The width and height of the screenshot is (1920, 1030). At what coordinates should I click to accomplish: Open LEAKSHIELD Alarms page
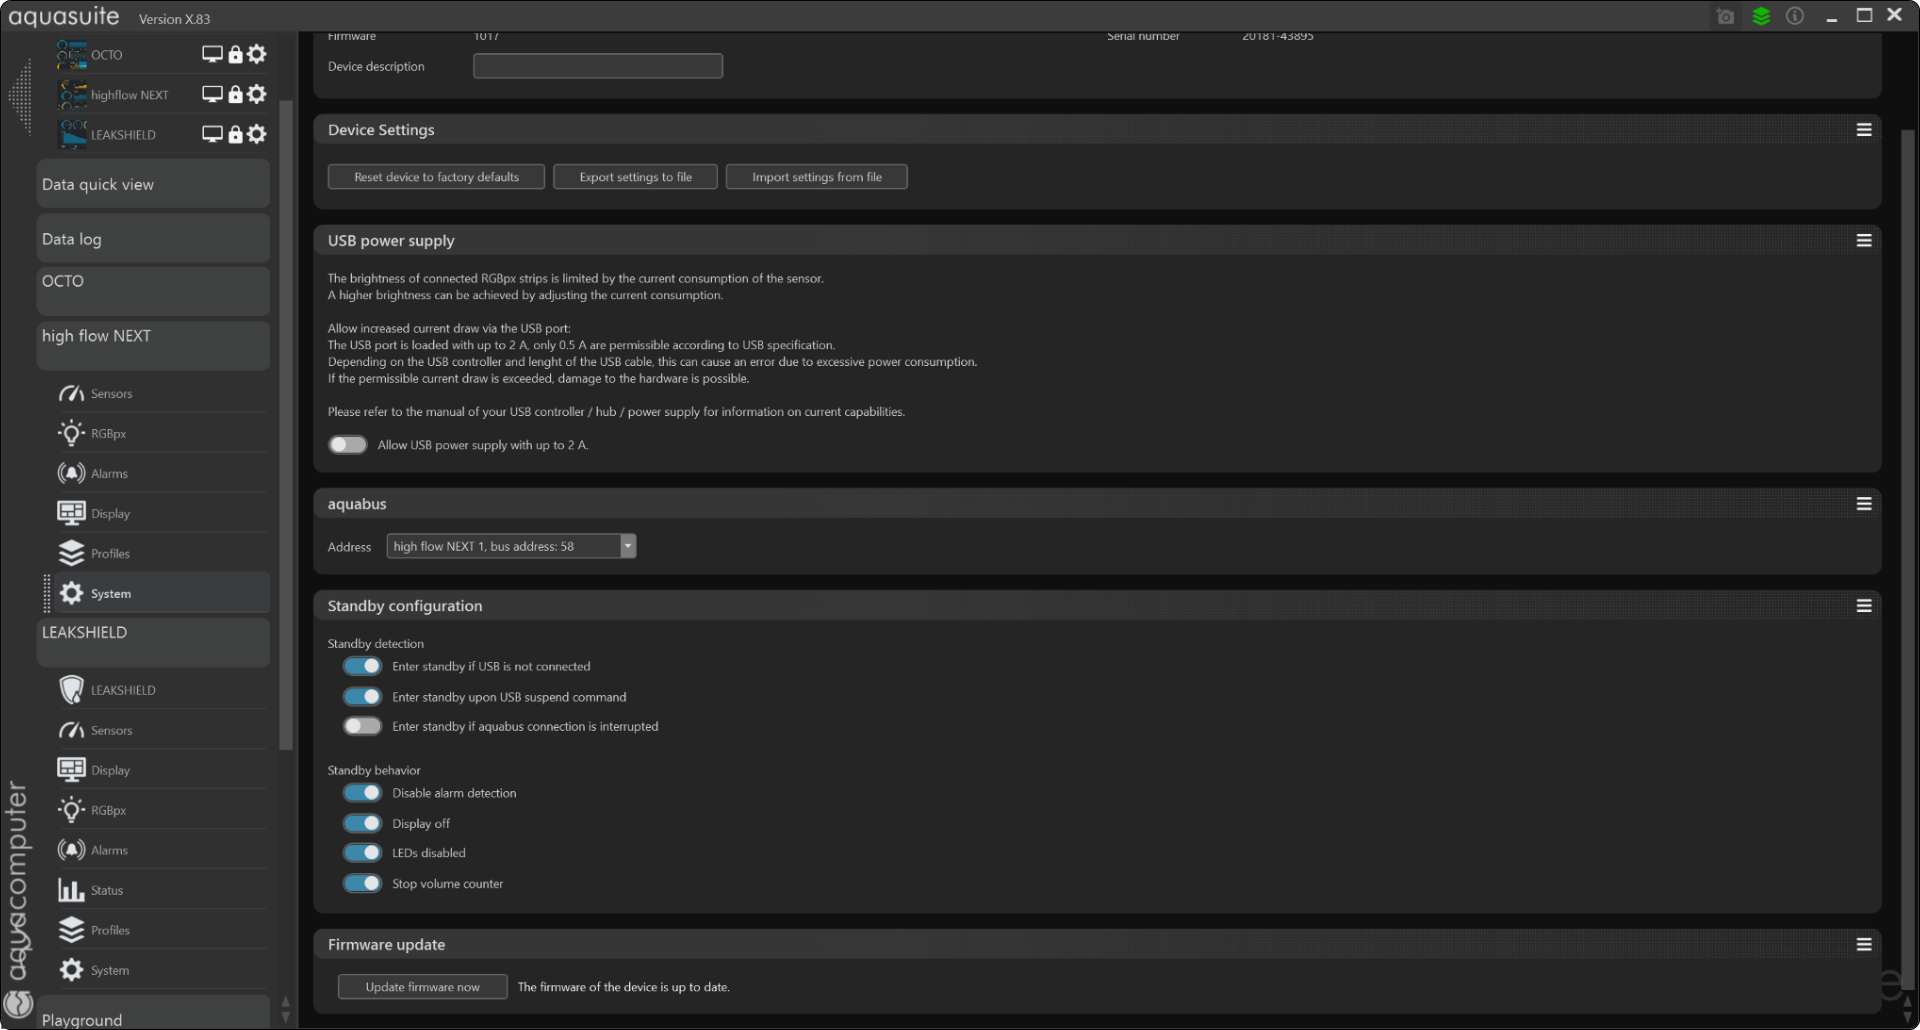pyautogui.click(x=162, y=850)
